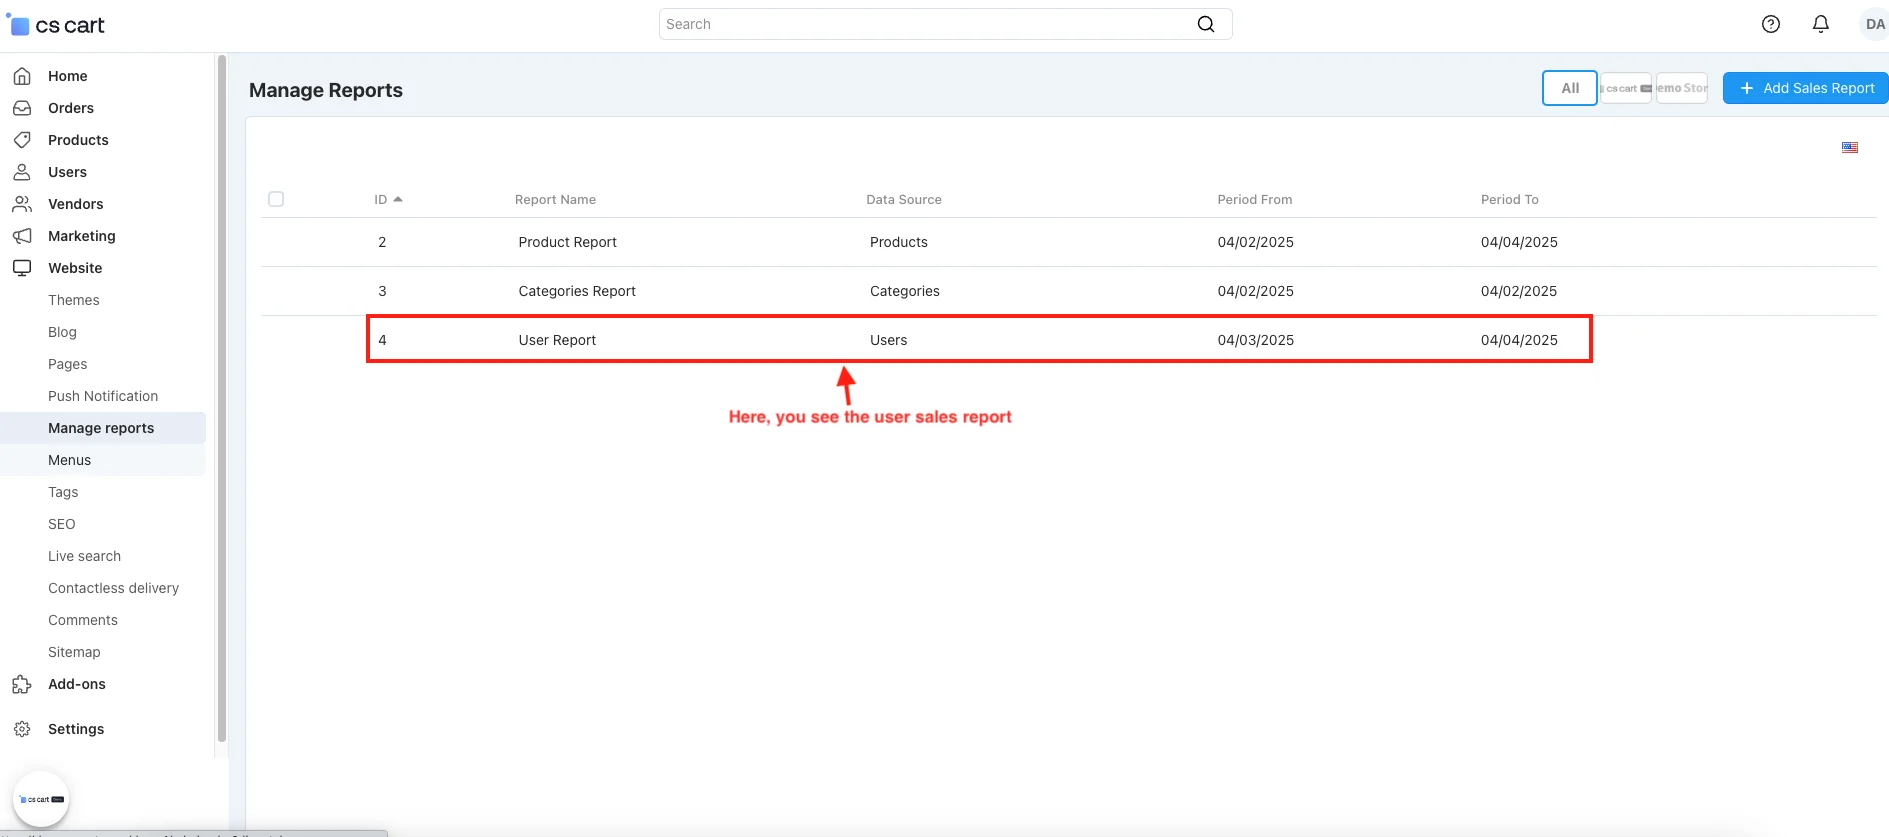Click the US flag language icon
The height and width of the screenshot is (837, 1889).
coord(1849,147)
